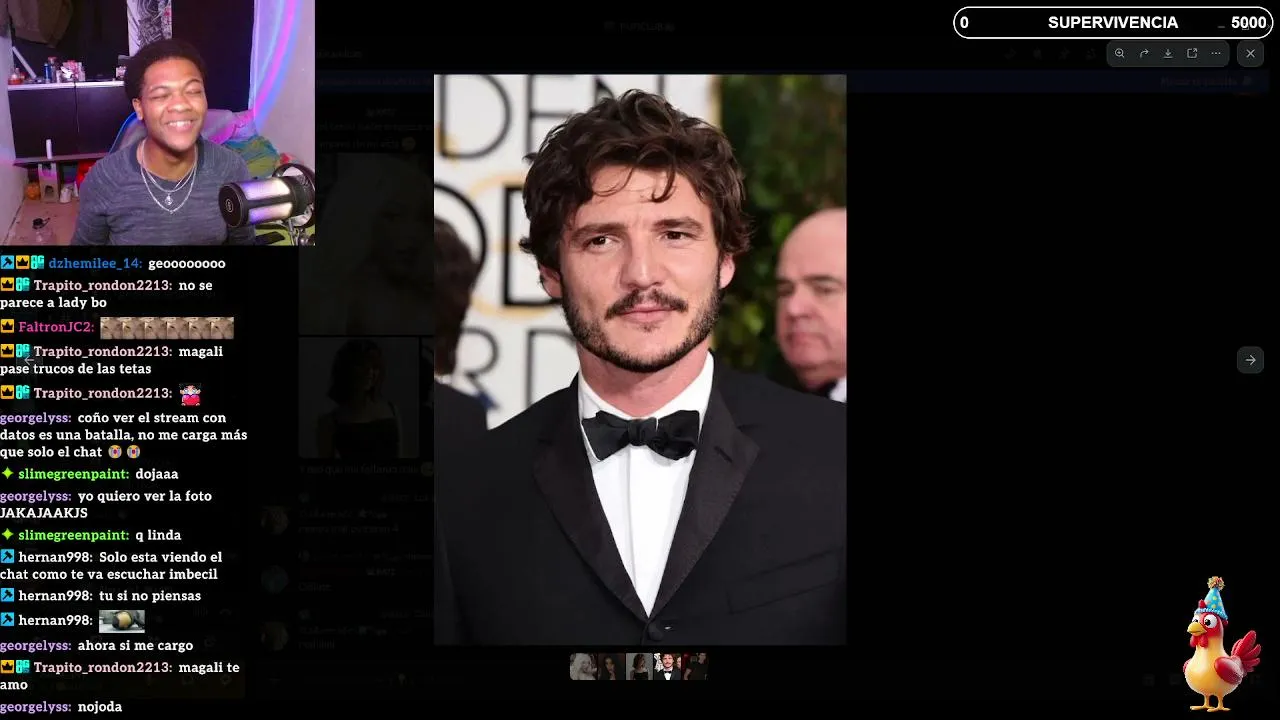Download the image using the download icon
The image size is (1280, 720).
(x=1168, y=54)
